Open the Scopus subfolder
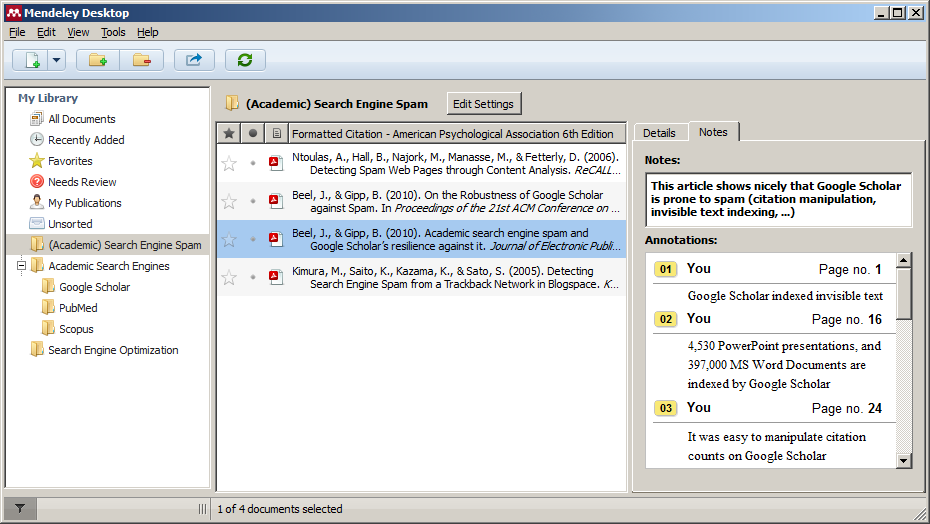The height and width of the screenshot is (524, 930). pos(76,329)
